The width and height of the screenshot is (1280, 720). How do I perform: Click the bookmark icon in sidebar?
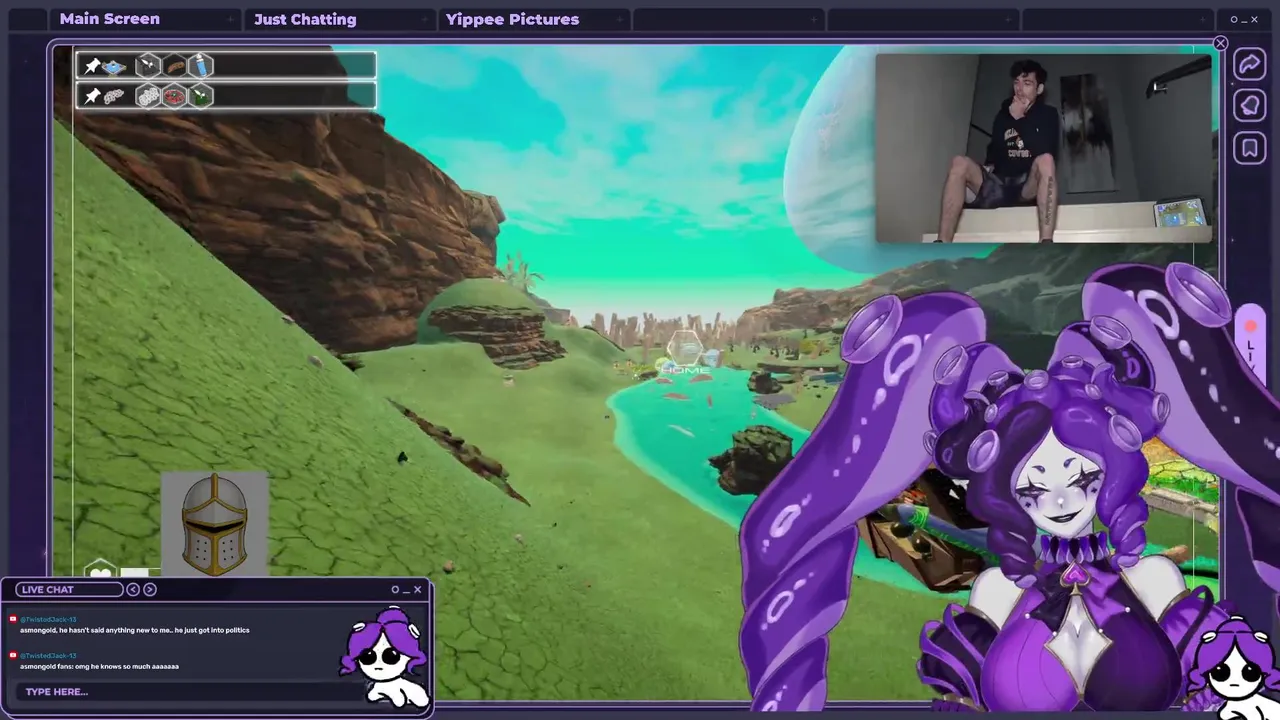(1249, 149)
